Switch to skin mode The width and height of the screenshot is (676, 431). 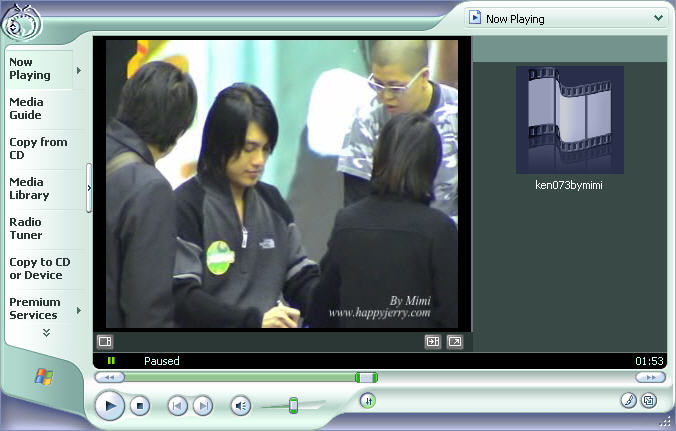point(649,400)
